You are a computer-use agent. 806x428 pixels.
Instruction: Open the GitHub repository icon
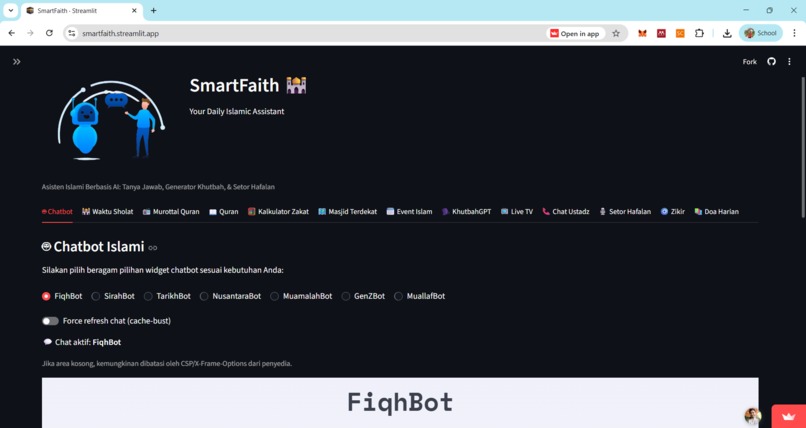pos(771,62)
